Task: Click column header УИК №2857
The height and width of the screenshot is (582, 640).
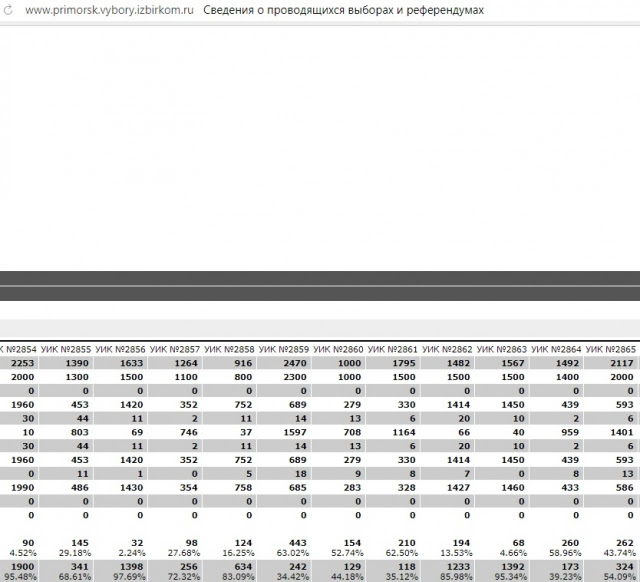Action: (x=175, y=349)
